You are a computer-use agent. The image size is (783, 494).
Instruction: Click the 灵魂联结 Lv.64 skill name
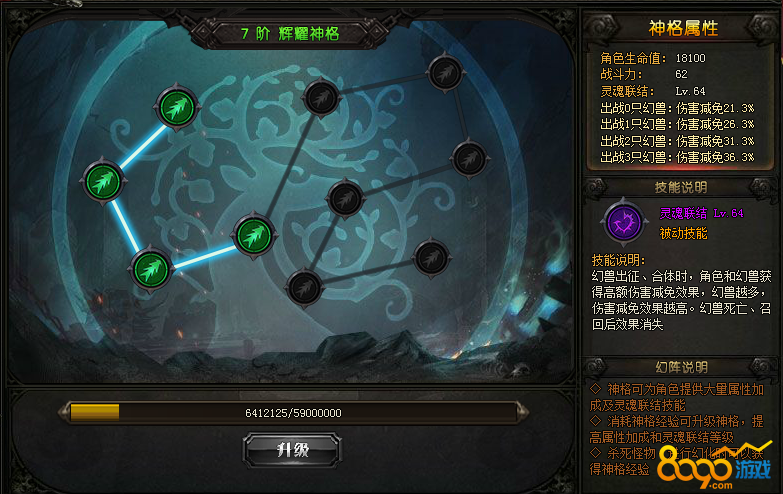(x=702, y=213)
